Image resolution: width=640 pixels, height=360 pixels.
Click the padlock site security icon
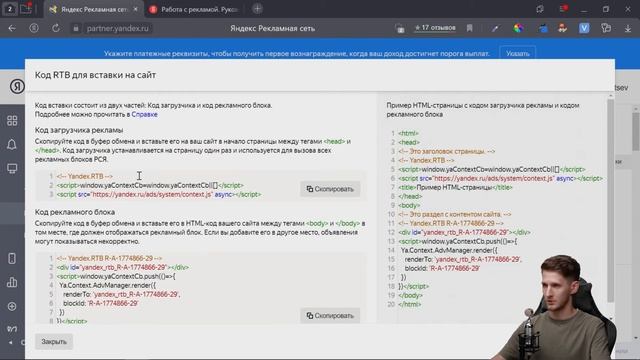(76, 29)
